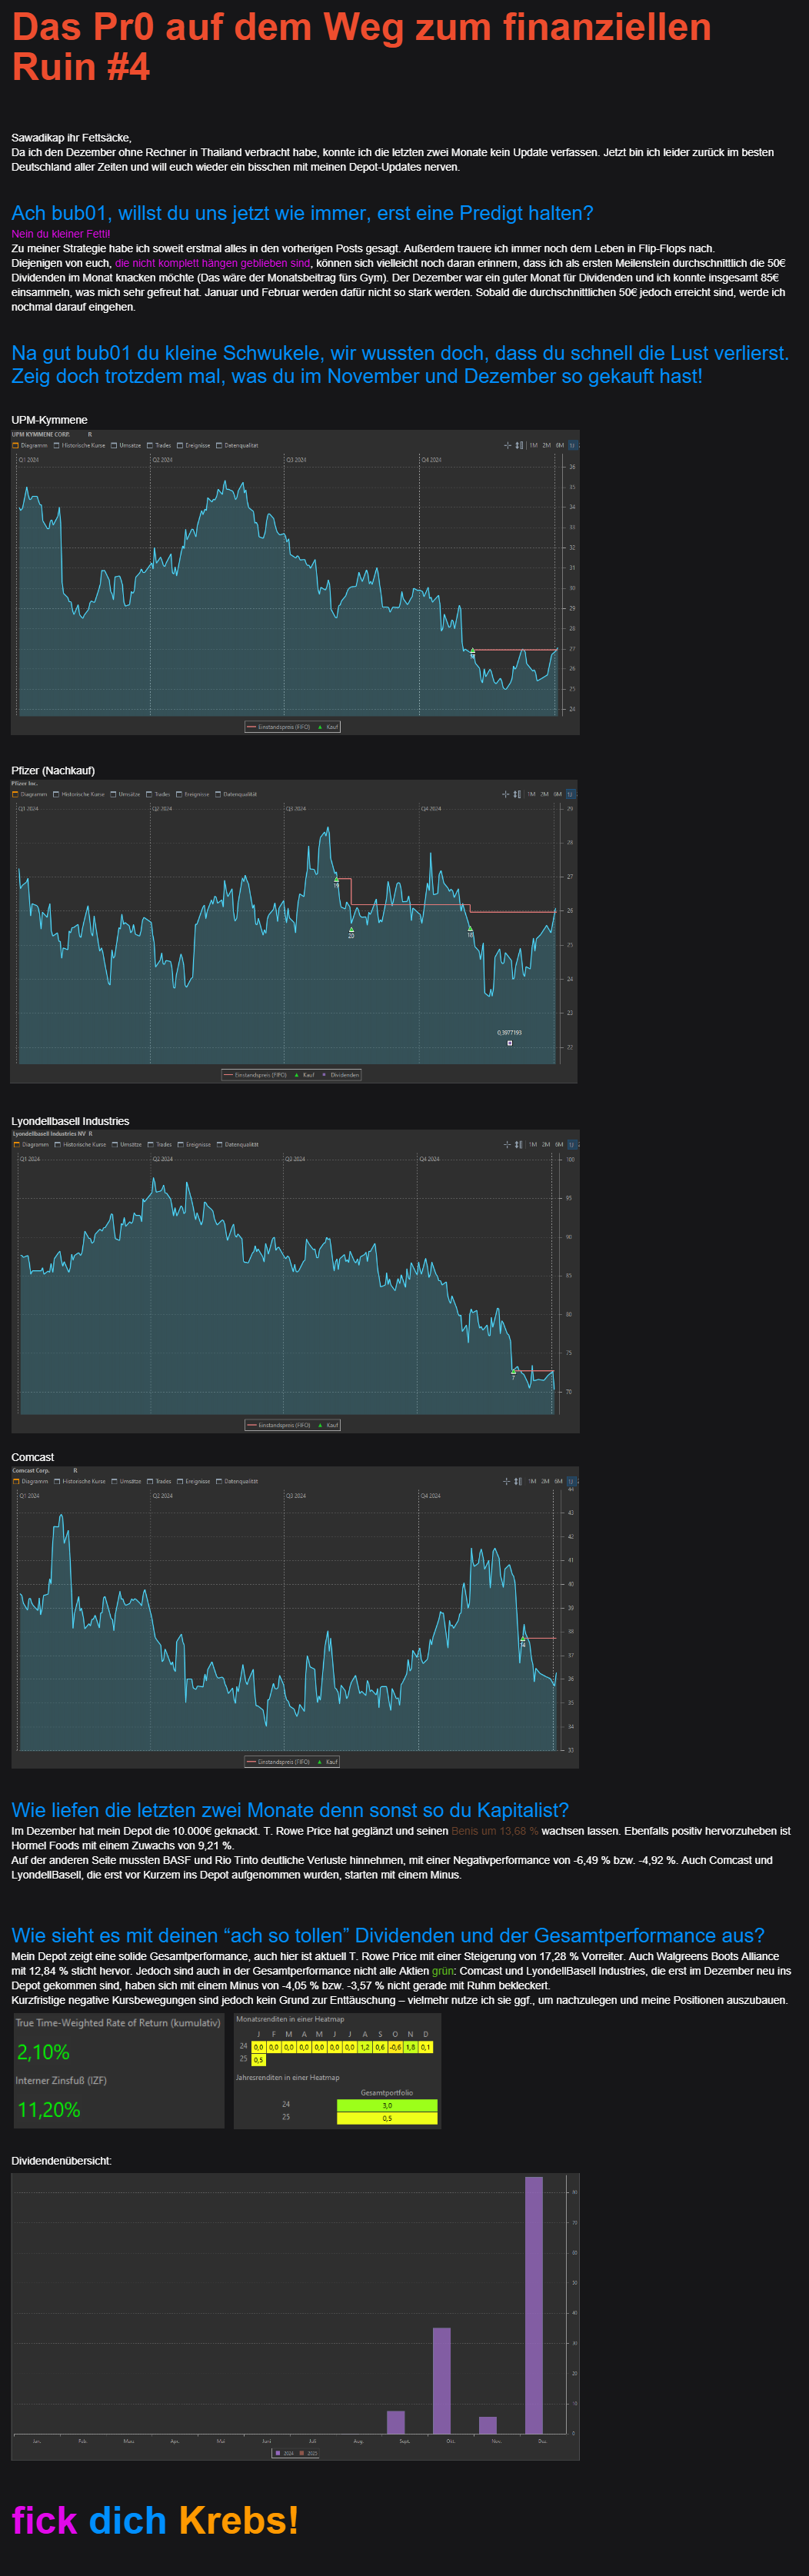Switch to Trades tab in the Lyondellbasell chart

160,1144
